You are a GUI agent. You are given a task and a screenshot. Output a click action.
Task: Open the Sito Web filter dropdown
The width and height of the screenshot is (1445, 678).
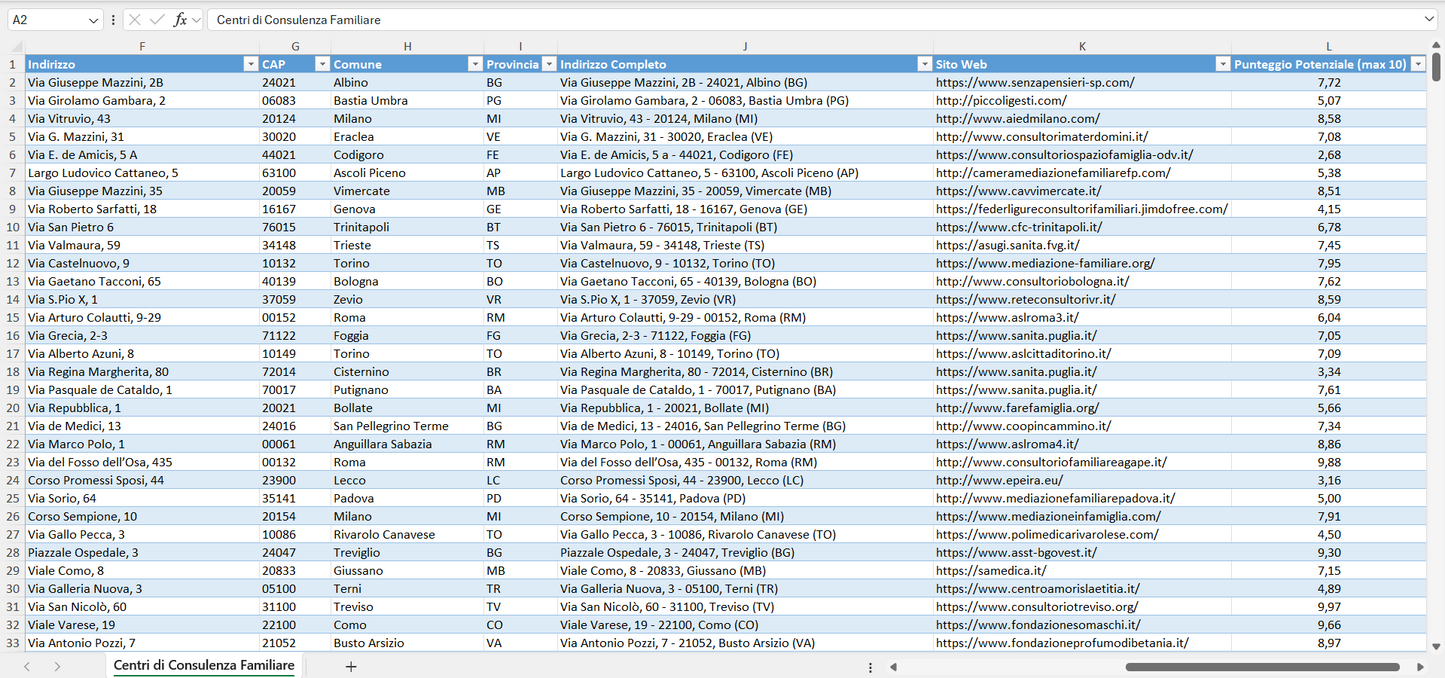tap(1222, 64)
